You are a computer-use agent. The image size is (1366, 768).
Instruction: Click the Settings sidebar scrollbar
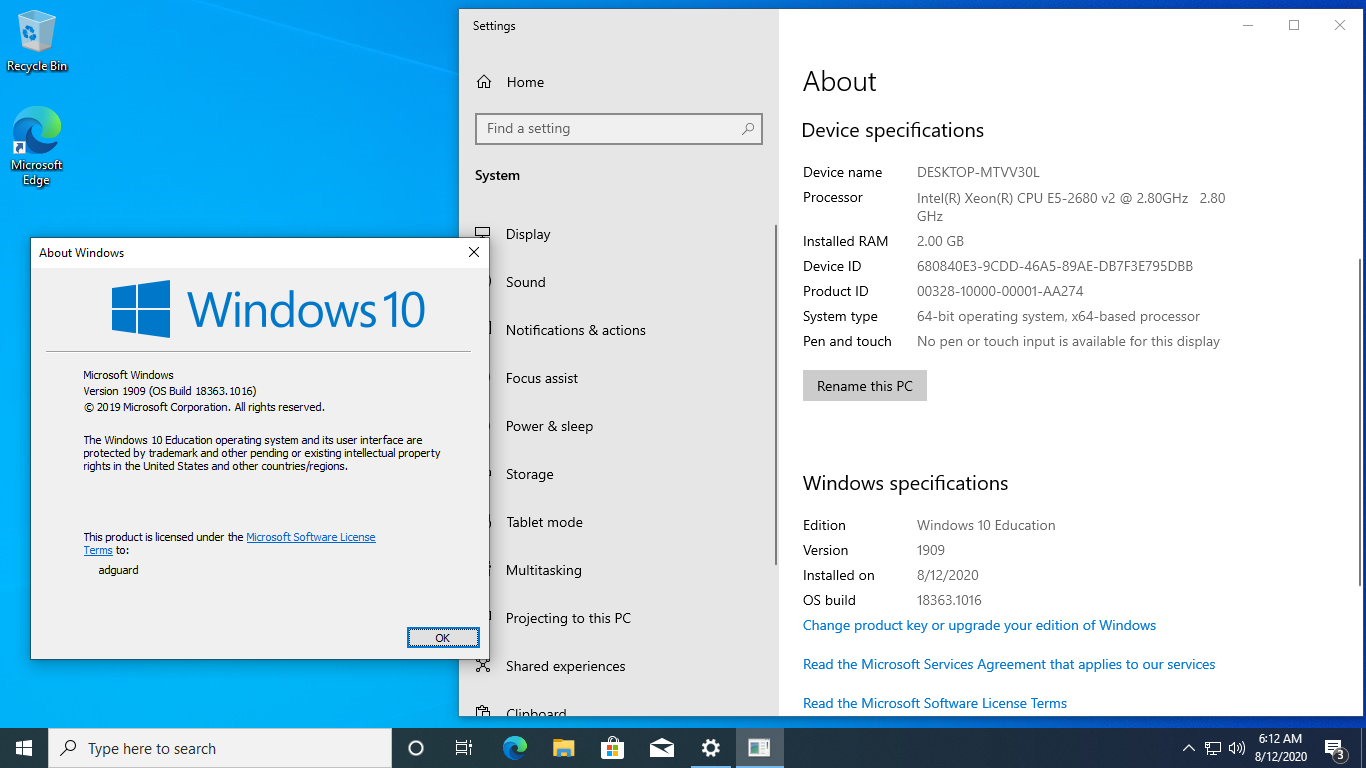tap(776, 395)
